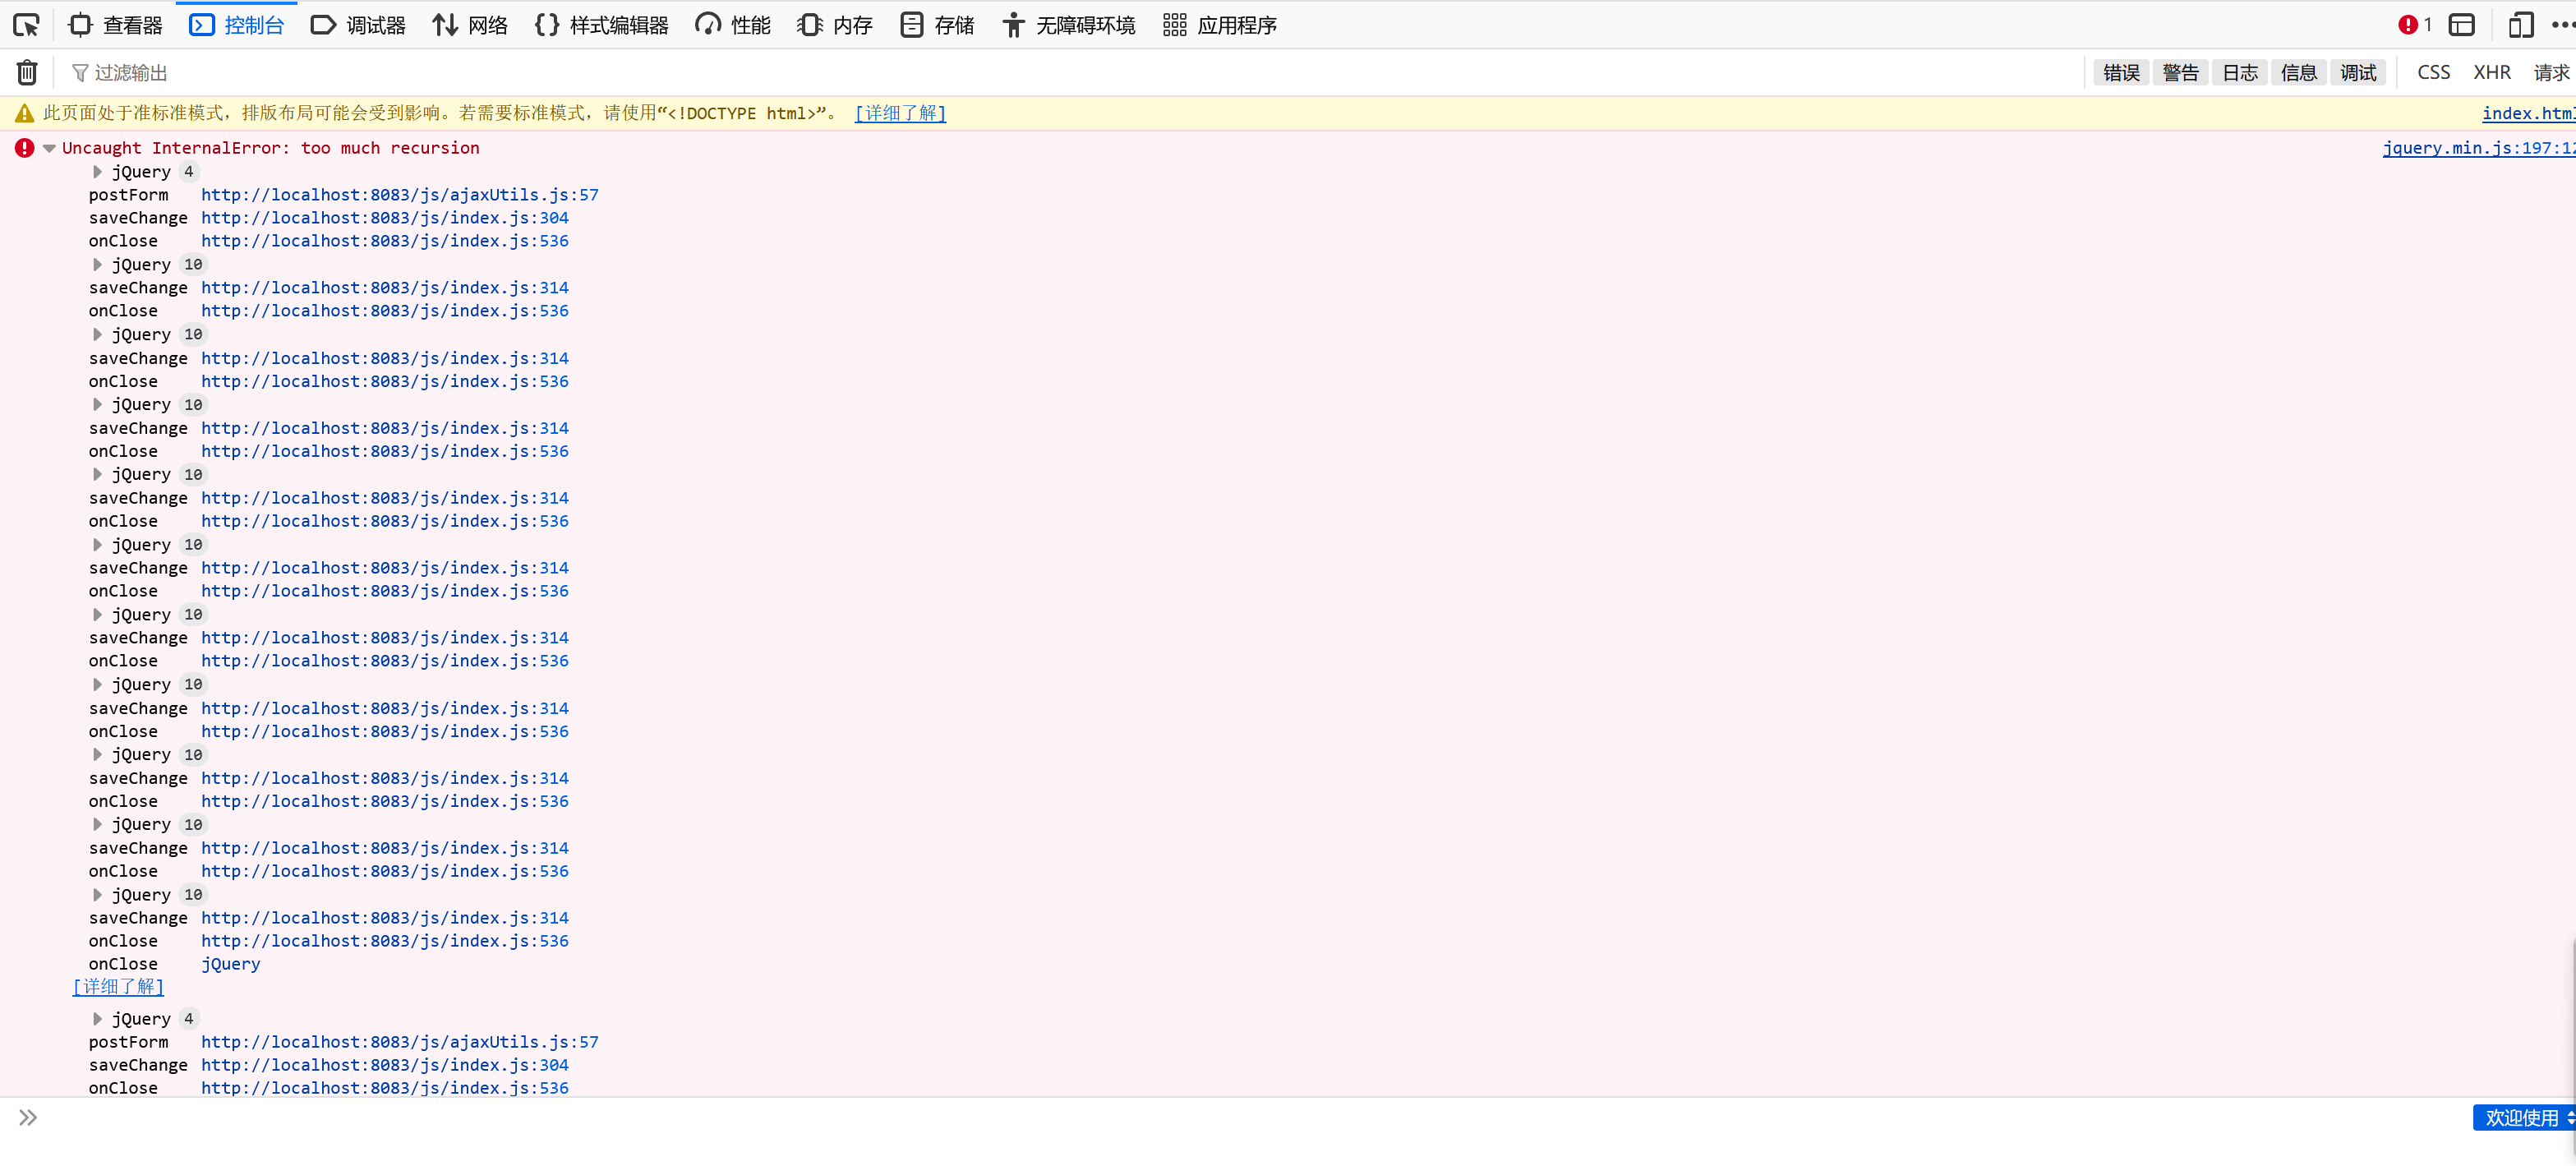Open the Application (应用程序) tab
Screen dimensions: 2576x1166
[1220, 25]
